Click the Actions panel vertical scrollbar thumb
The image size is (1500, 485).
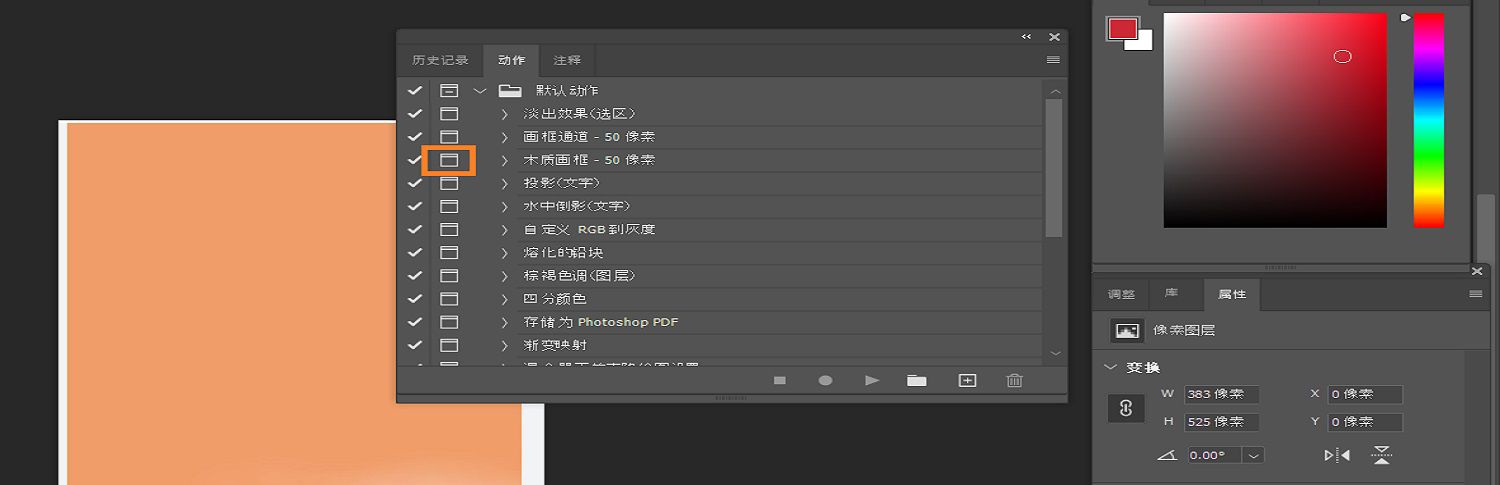point(1054,168)
